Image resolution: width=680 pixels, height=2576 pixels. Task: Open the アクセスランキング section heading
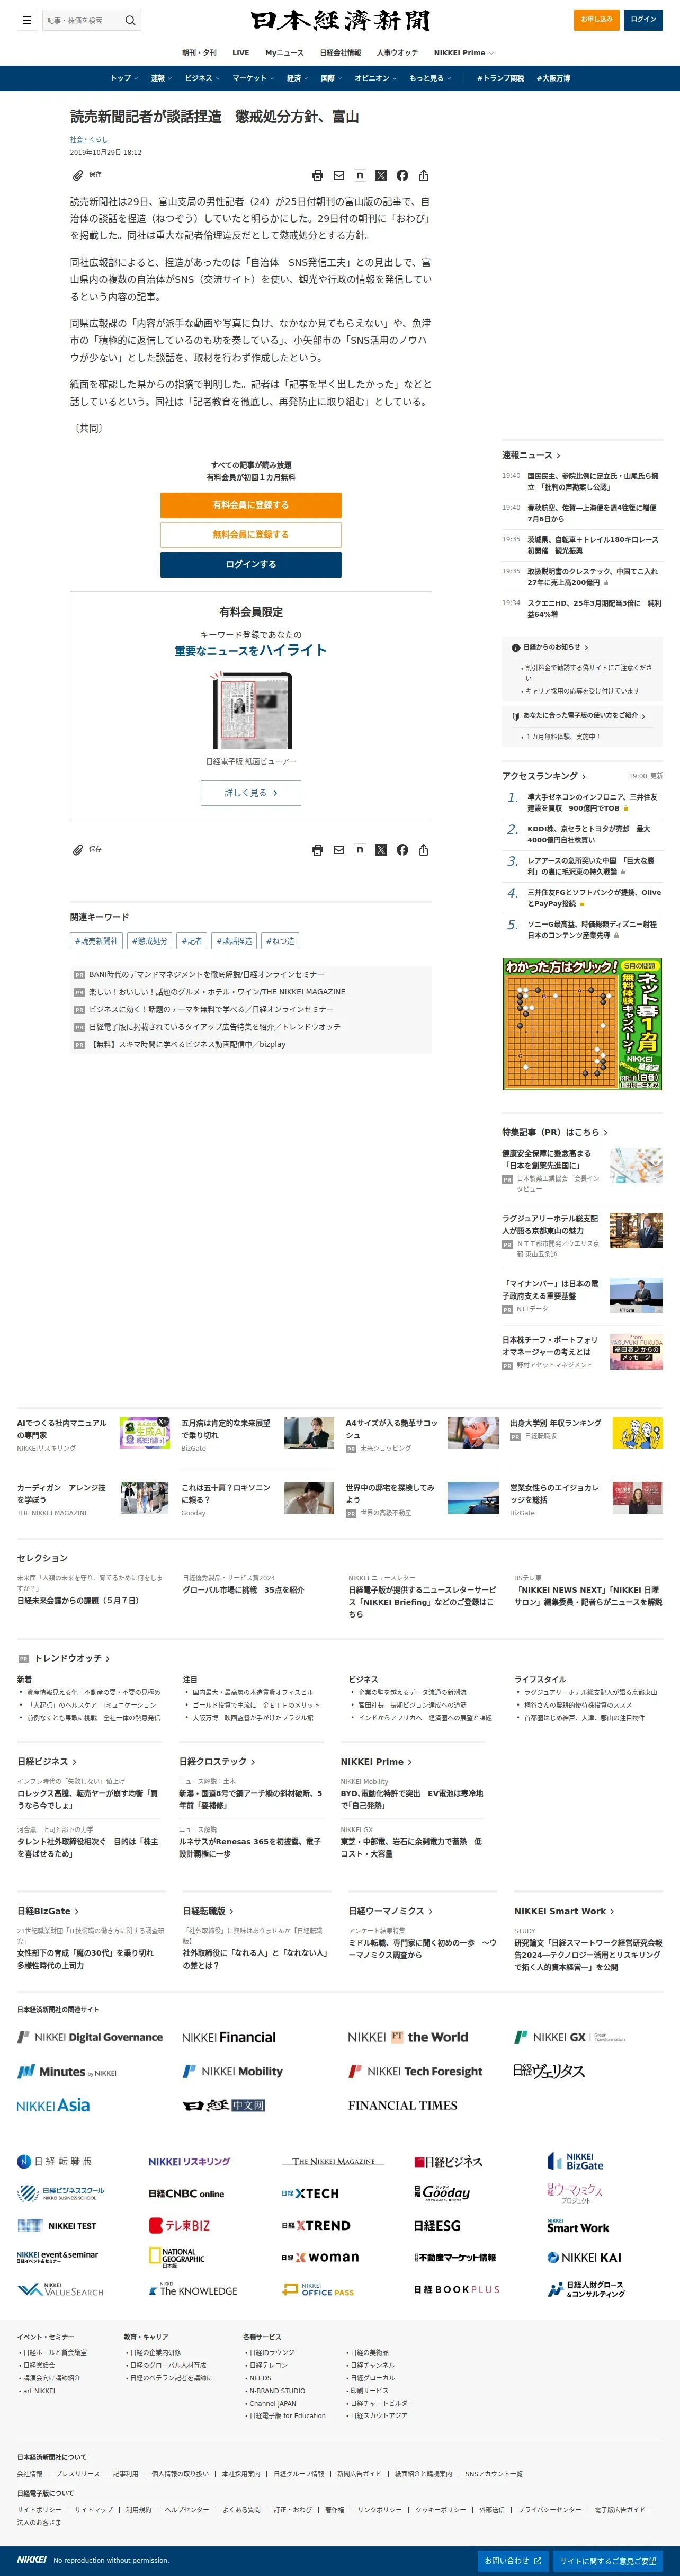click(x=544, y=776)
